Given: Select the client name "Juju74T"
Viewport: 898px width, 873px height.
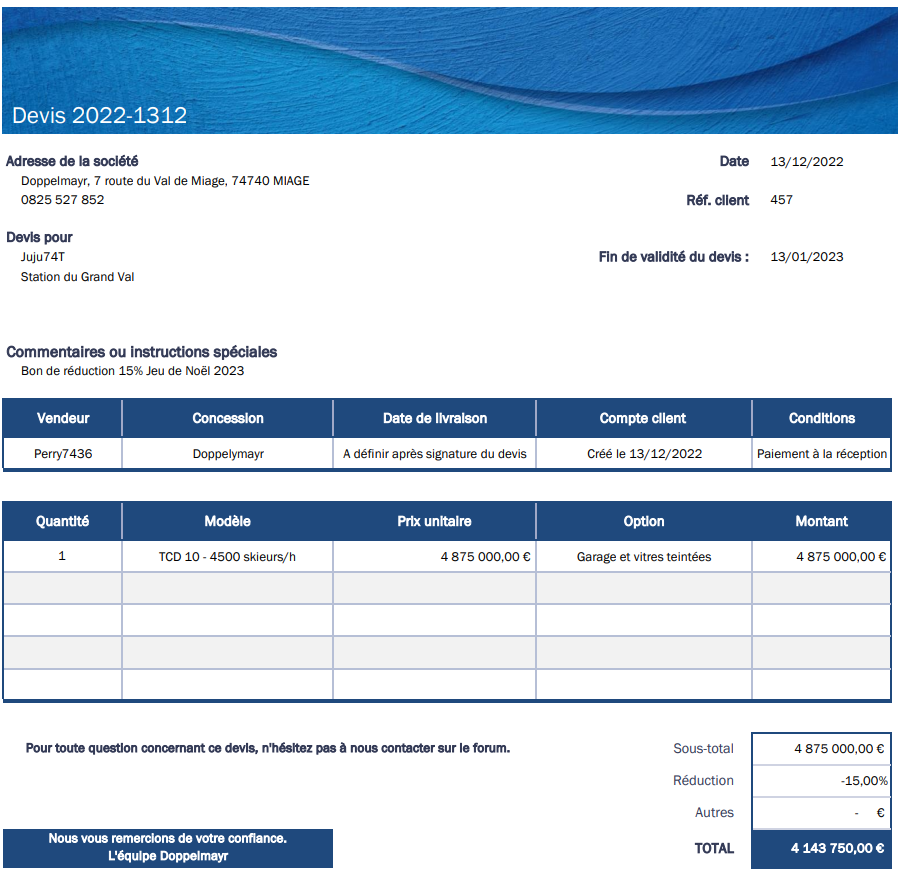Looking at the screenshot, I should 43,257.
